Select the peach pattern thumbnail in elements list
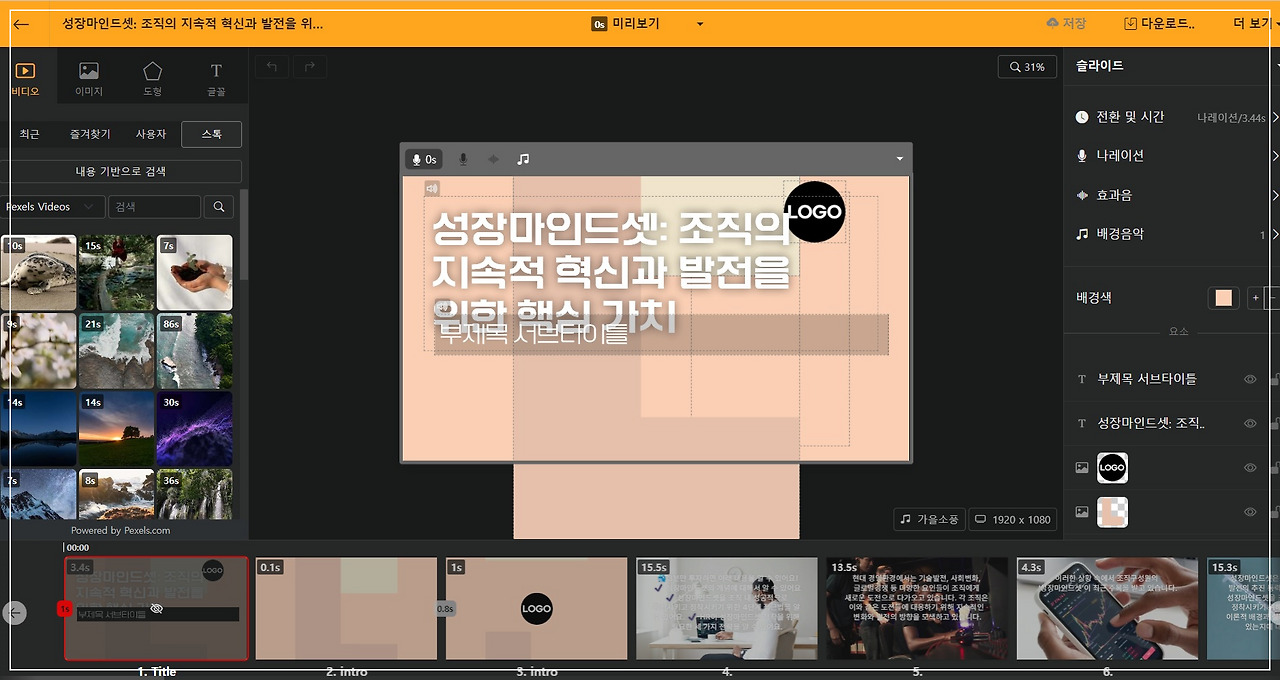Screen dimensions: 1280x680 pyautogui.click(x=1112, y=512)
